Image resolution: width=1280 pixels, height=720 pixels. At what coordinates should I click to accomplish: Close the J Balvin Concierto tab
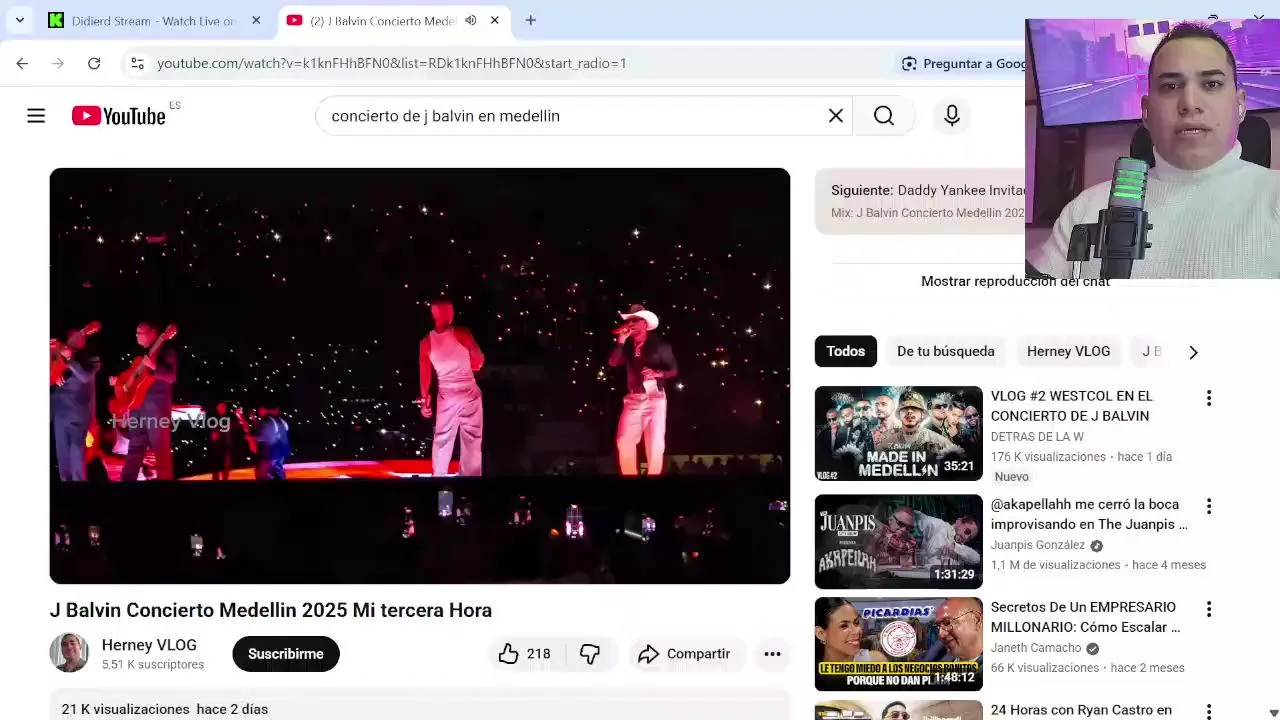click(494, 20)
